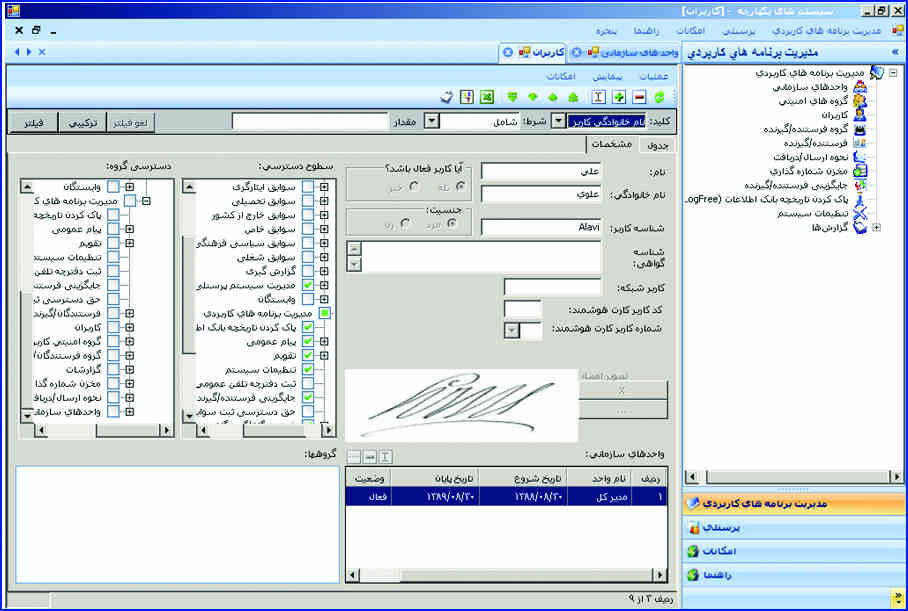
Task: Click the I-beam edit record toolbar icon
Action: pos(599,97)
